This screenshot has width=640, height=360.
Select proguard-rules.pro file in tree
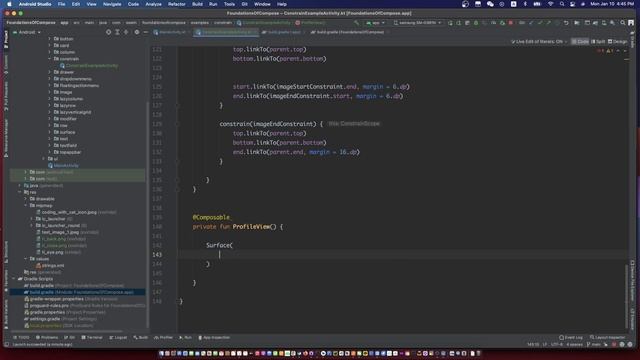point(84,305)
